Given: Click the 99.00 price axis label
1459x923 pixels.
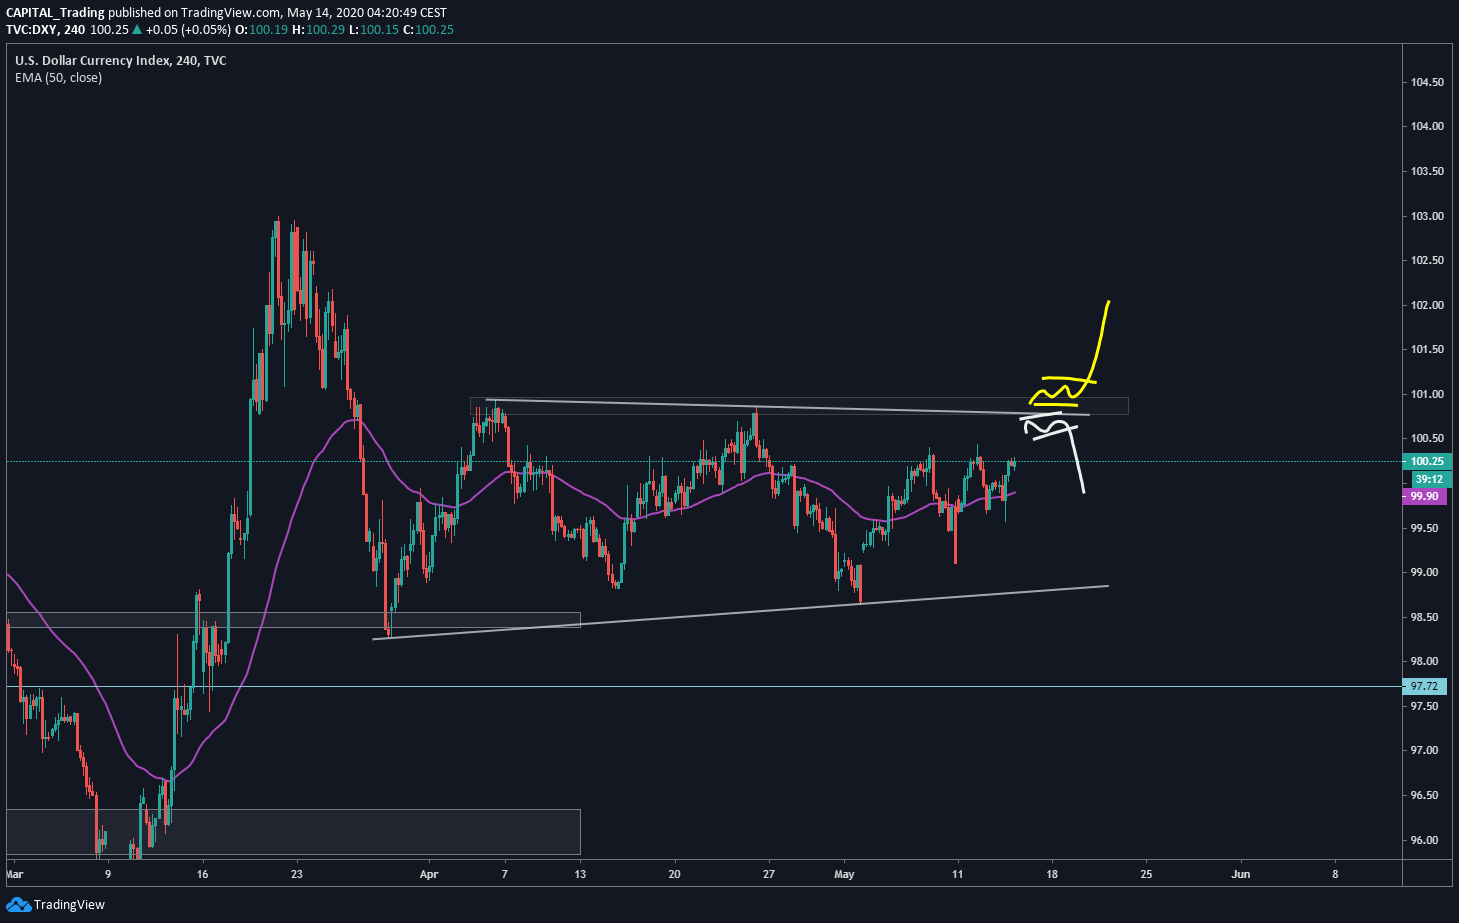Looking at the screenshot, I should pos(1425,572).
